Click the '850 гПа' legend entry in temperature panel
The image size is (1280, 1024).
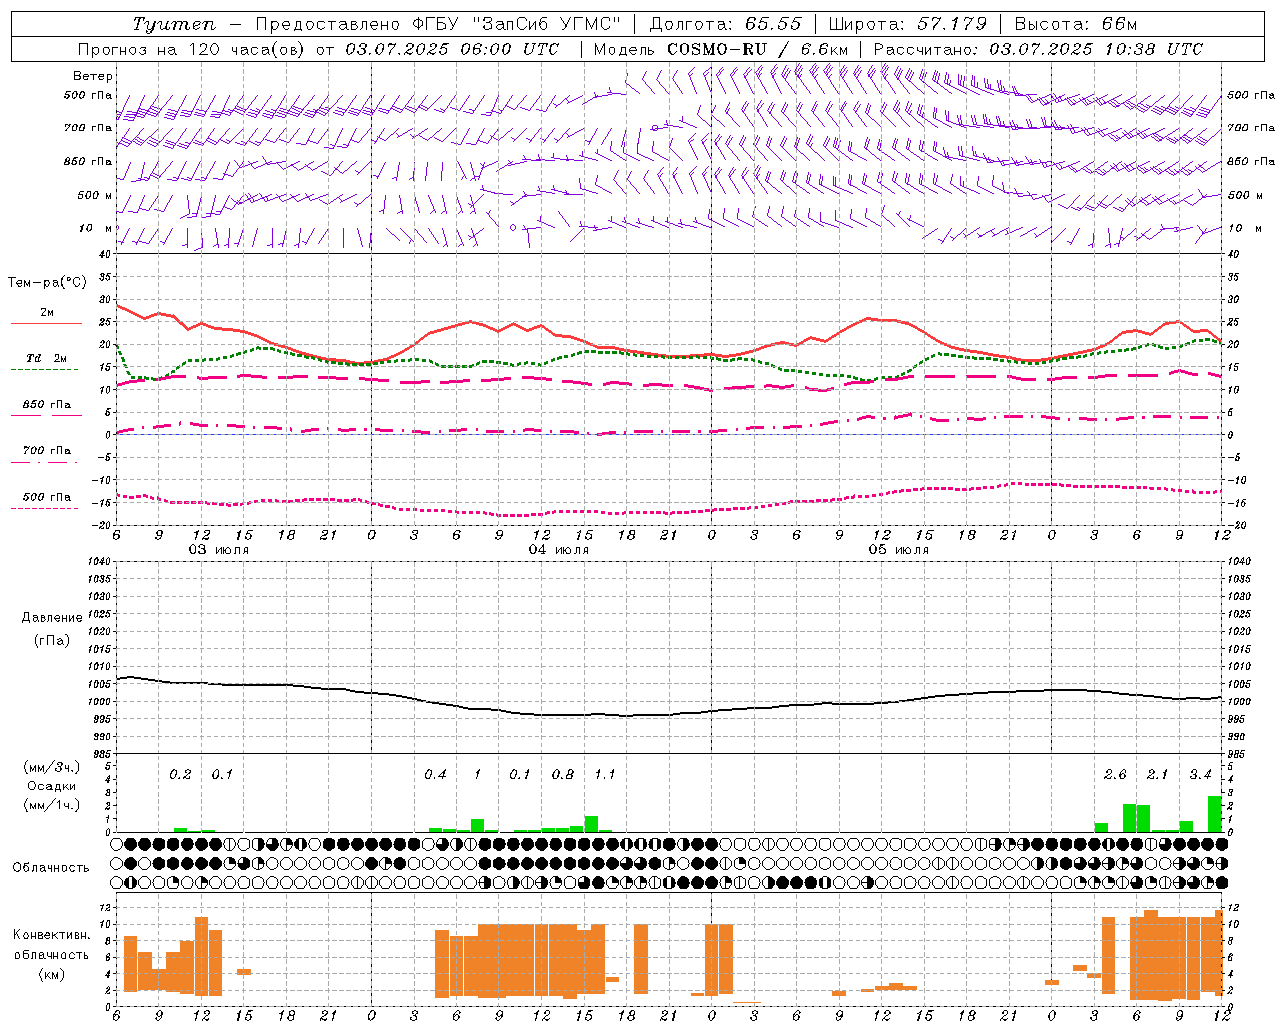[47, 405]
